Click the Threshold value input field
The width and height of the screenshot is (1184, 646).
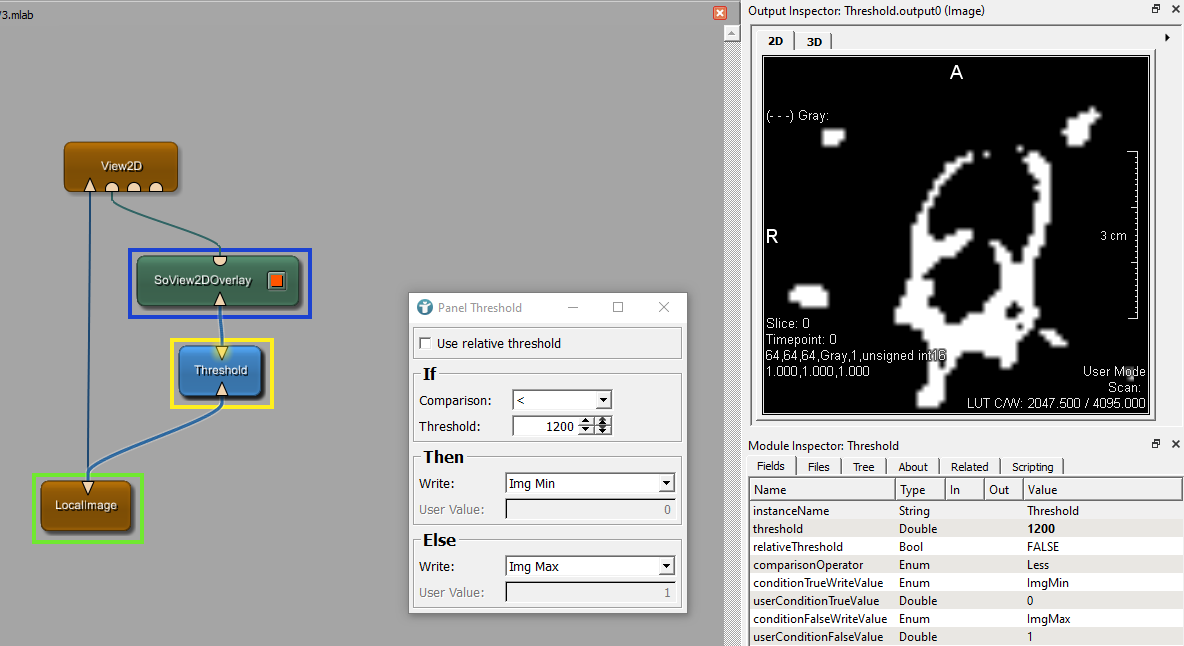tap(546, 426)
